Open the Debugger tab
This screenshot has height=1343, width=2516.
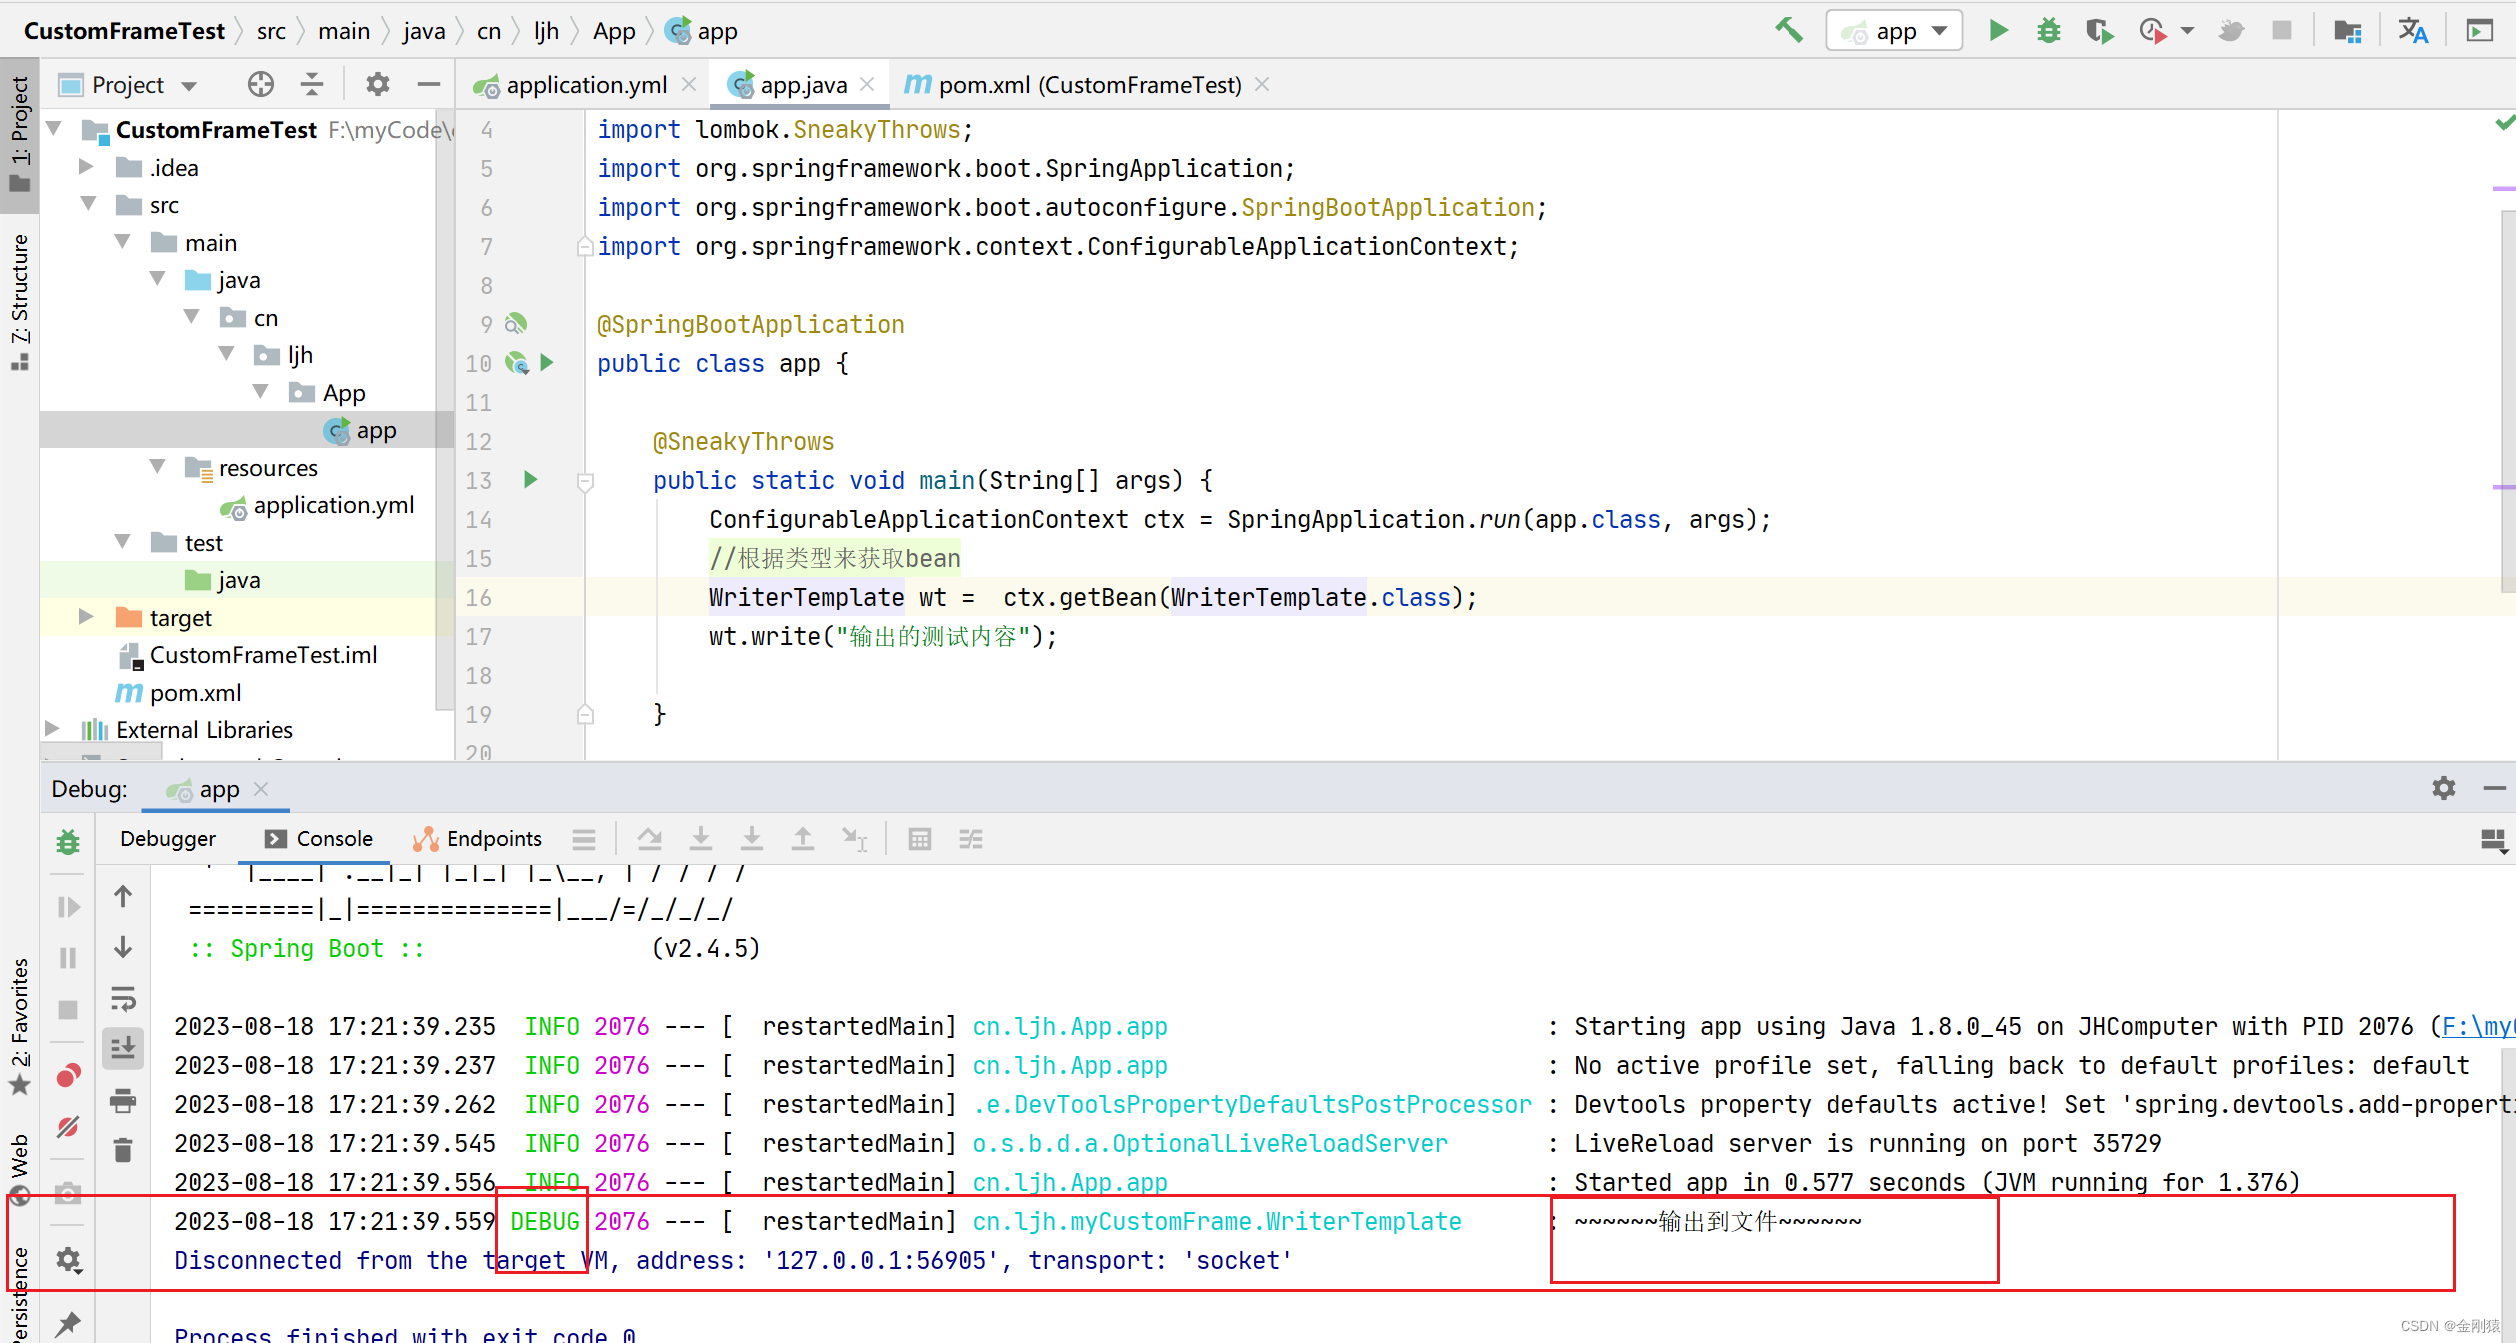pyautogui.click(x=168, y=839)
